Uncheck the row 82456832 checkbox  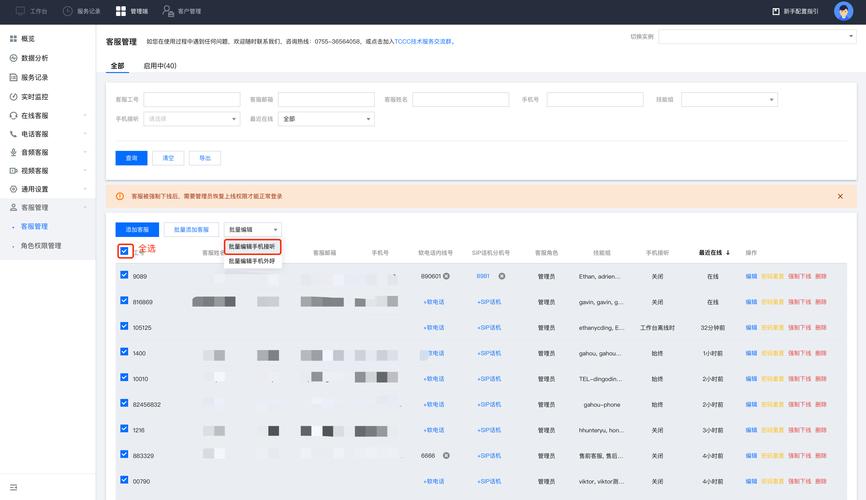[x=124, y=403]
